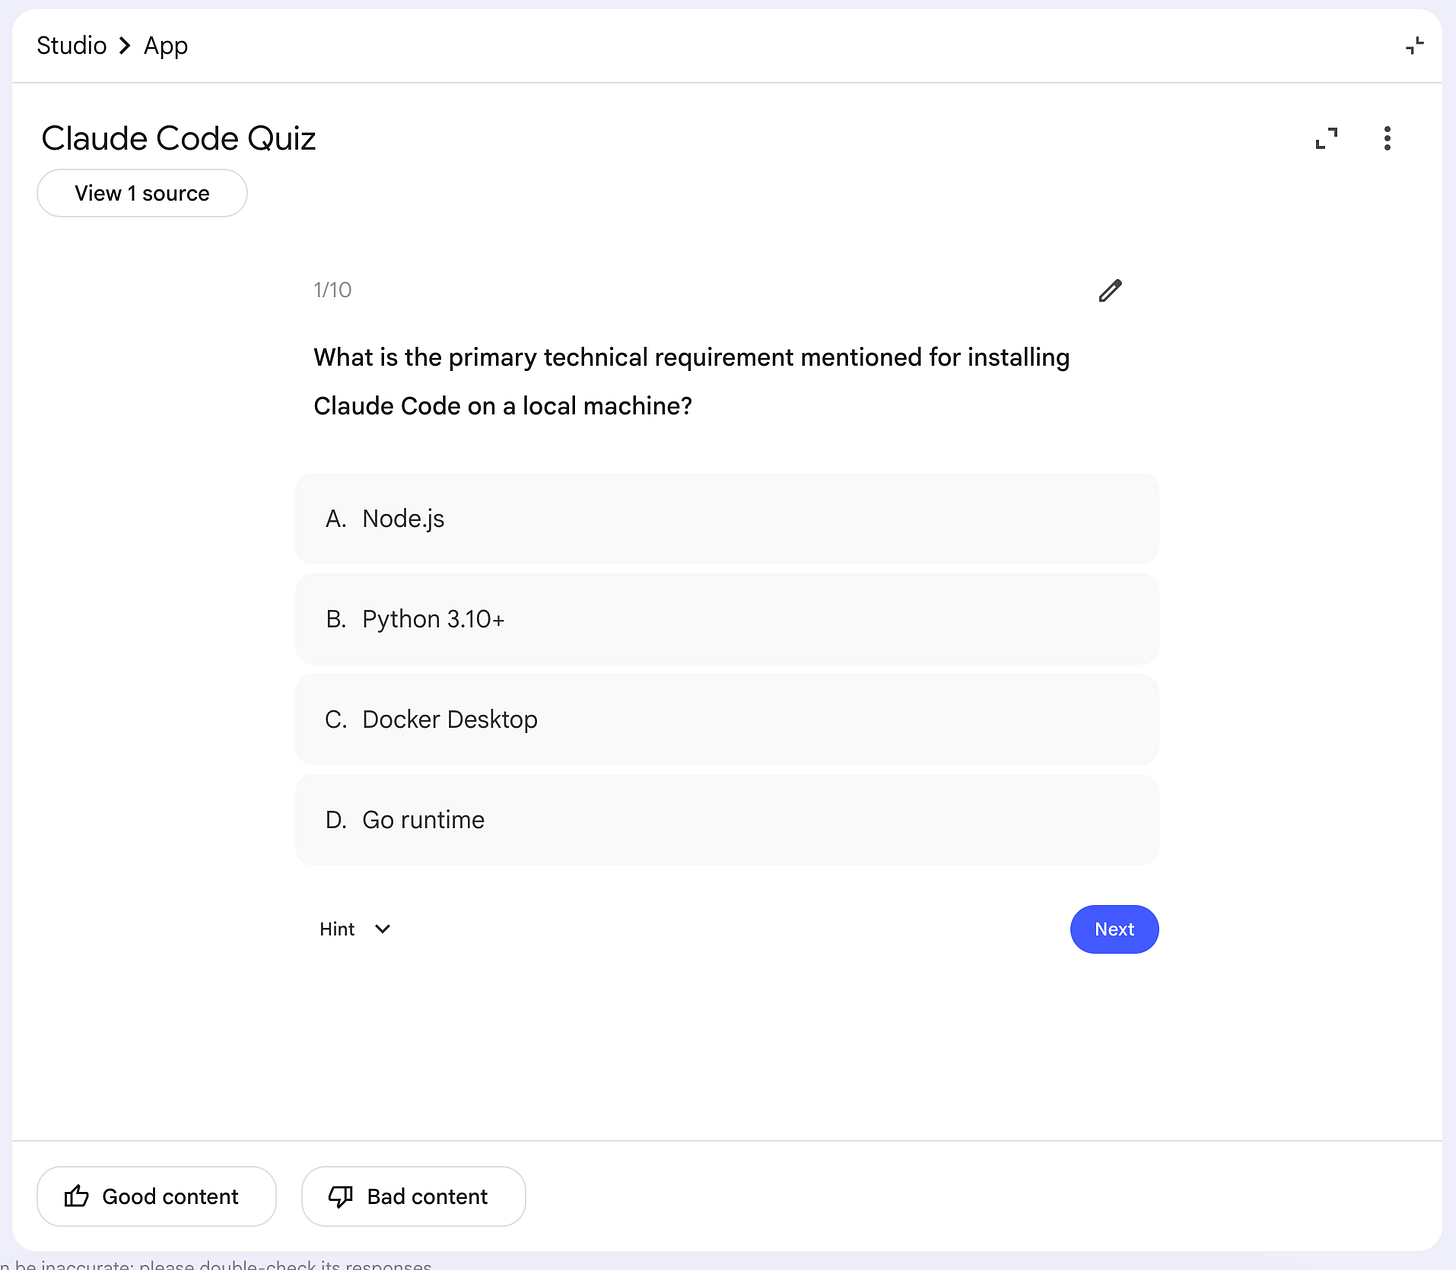Click the quiz question text
The image size is (1456, 1270).
(692, 381)
